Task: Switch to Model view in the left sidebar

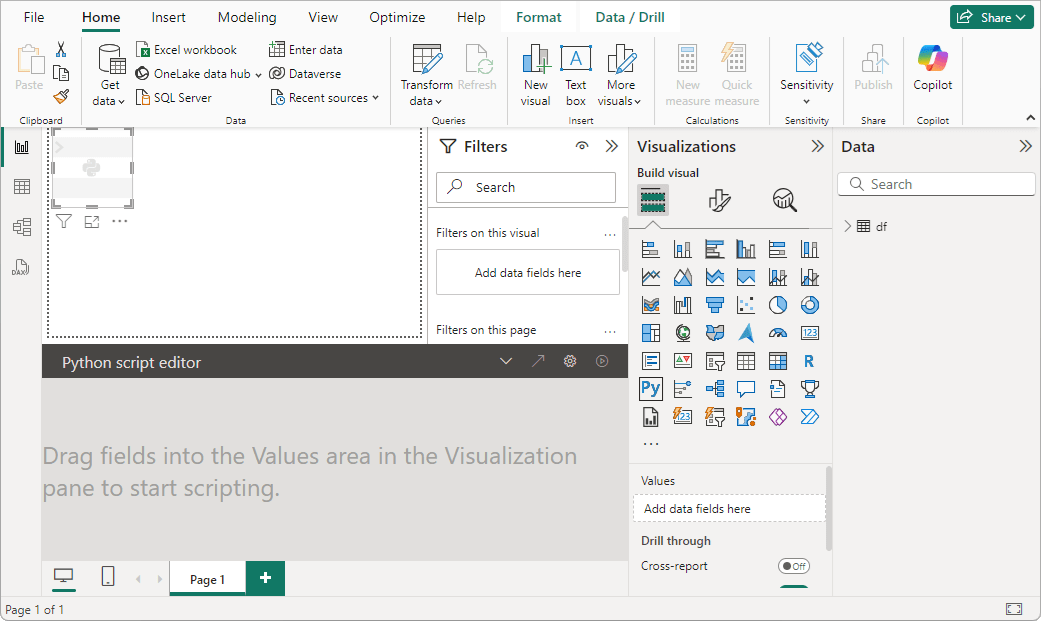Action: tap(21, 227)
